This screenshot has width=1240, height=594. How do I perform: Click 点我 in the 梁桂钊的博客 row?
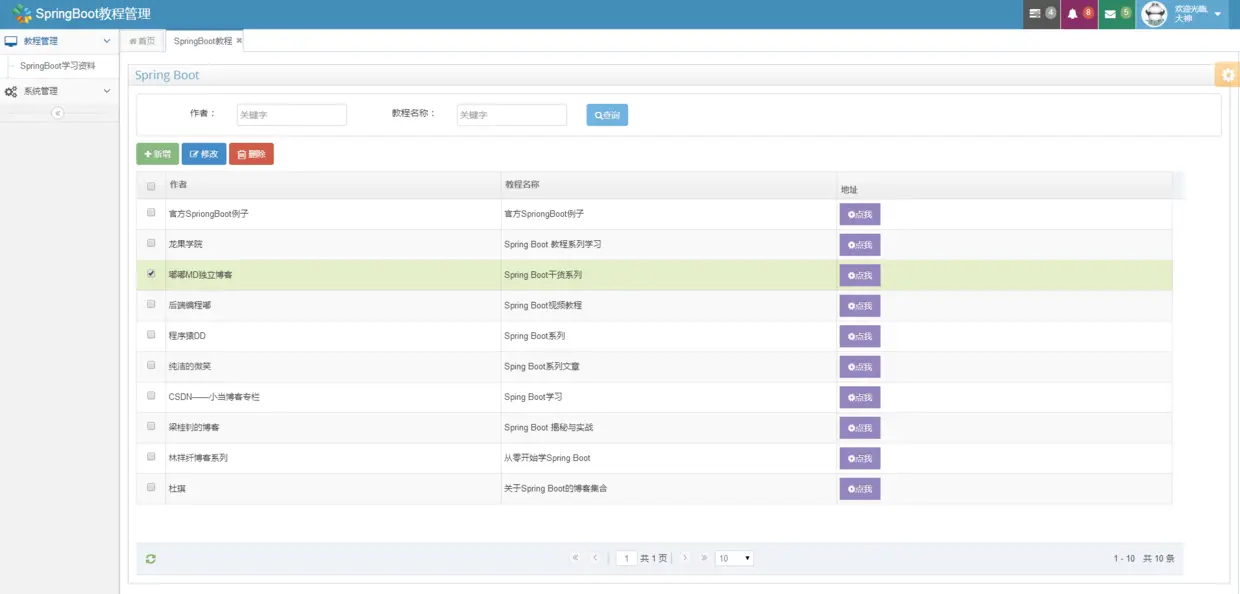(x=860, y=428)
